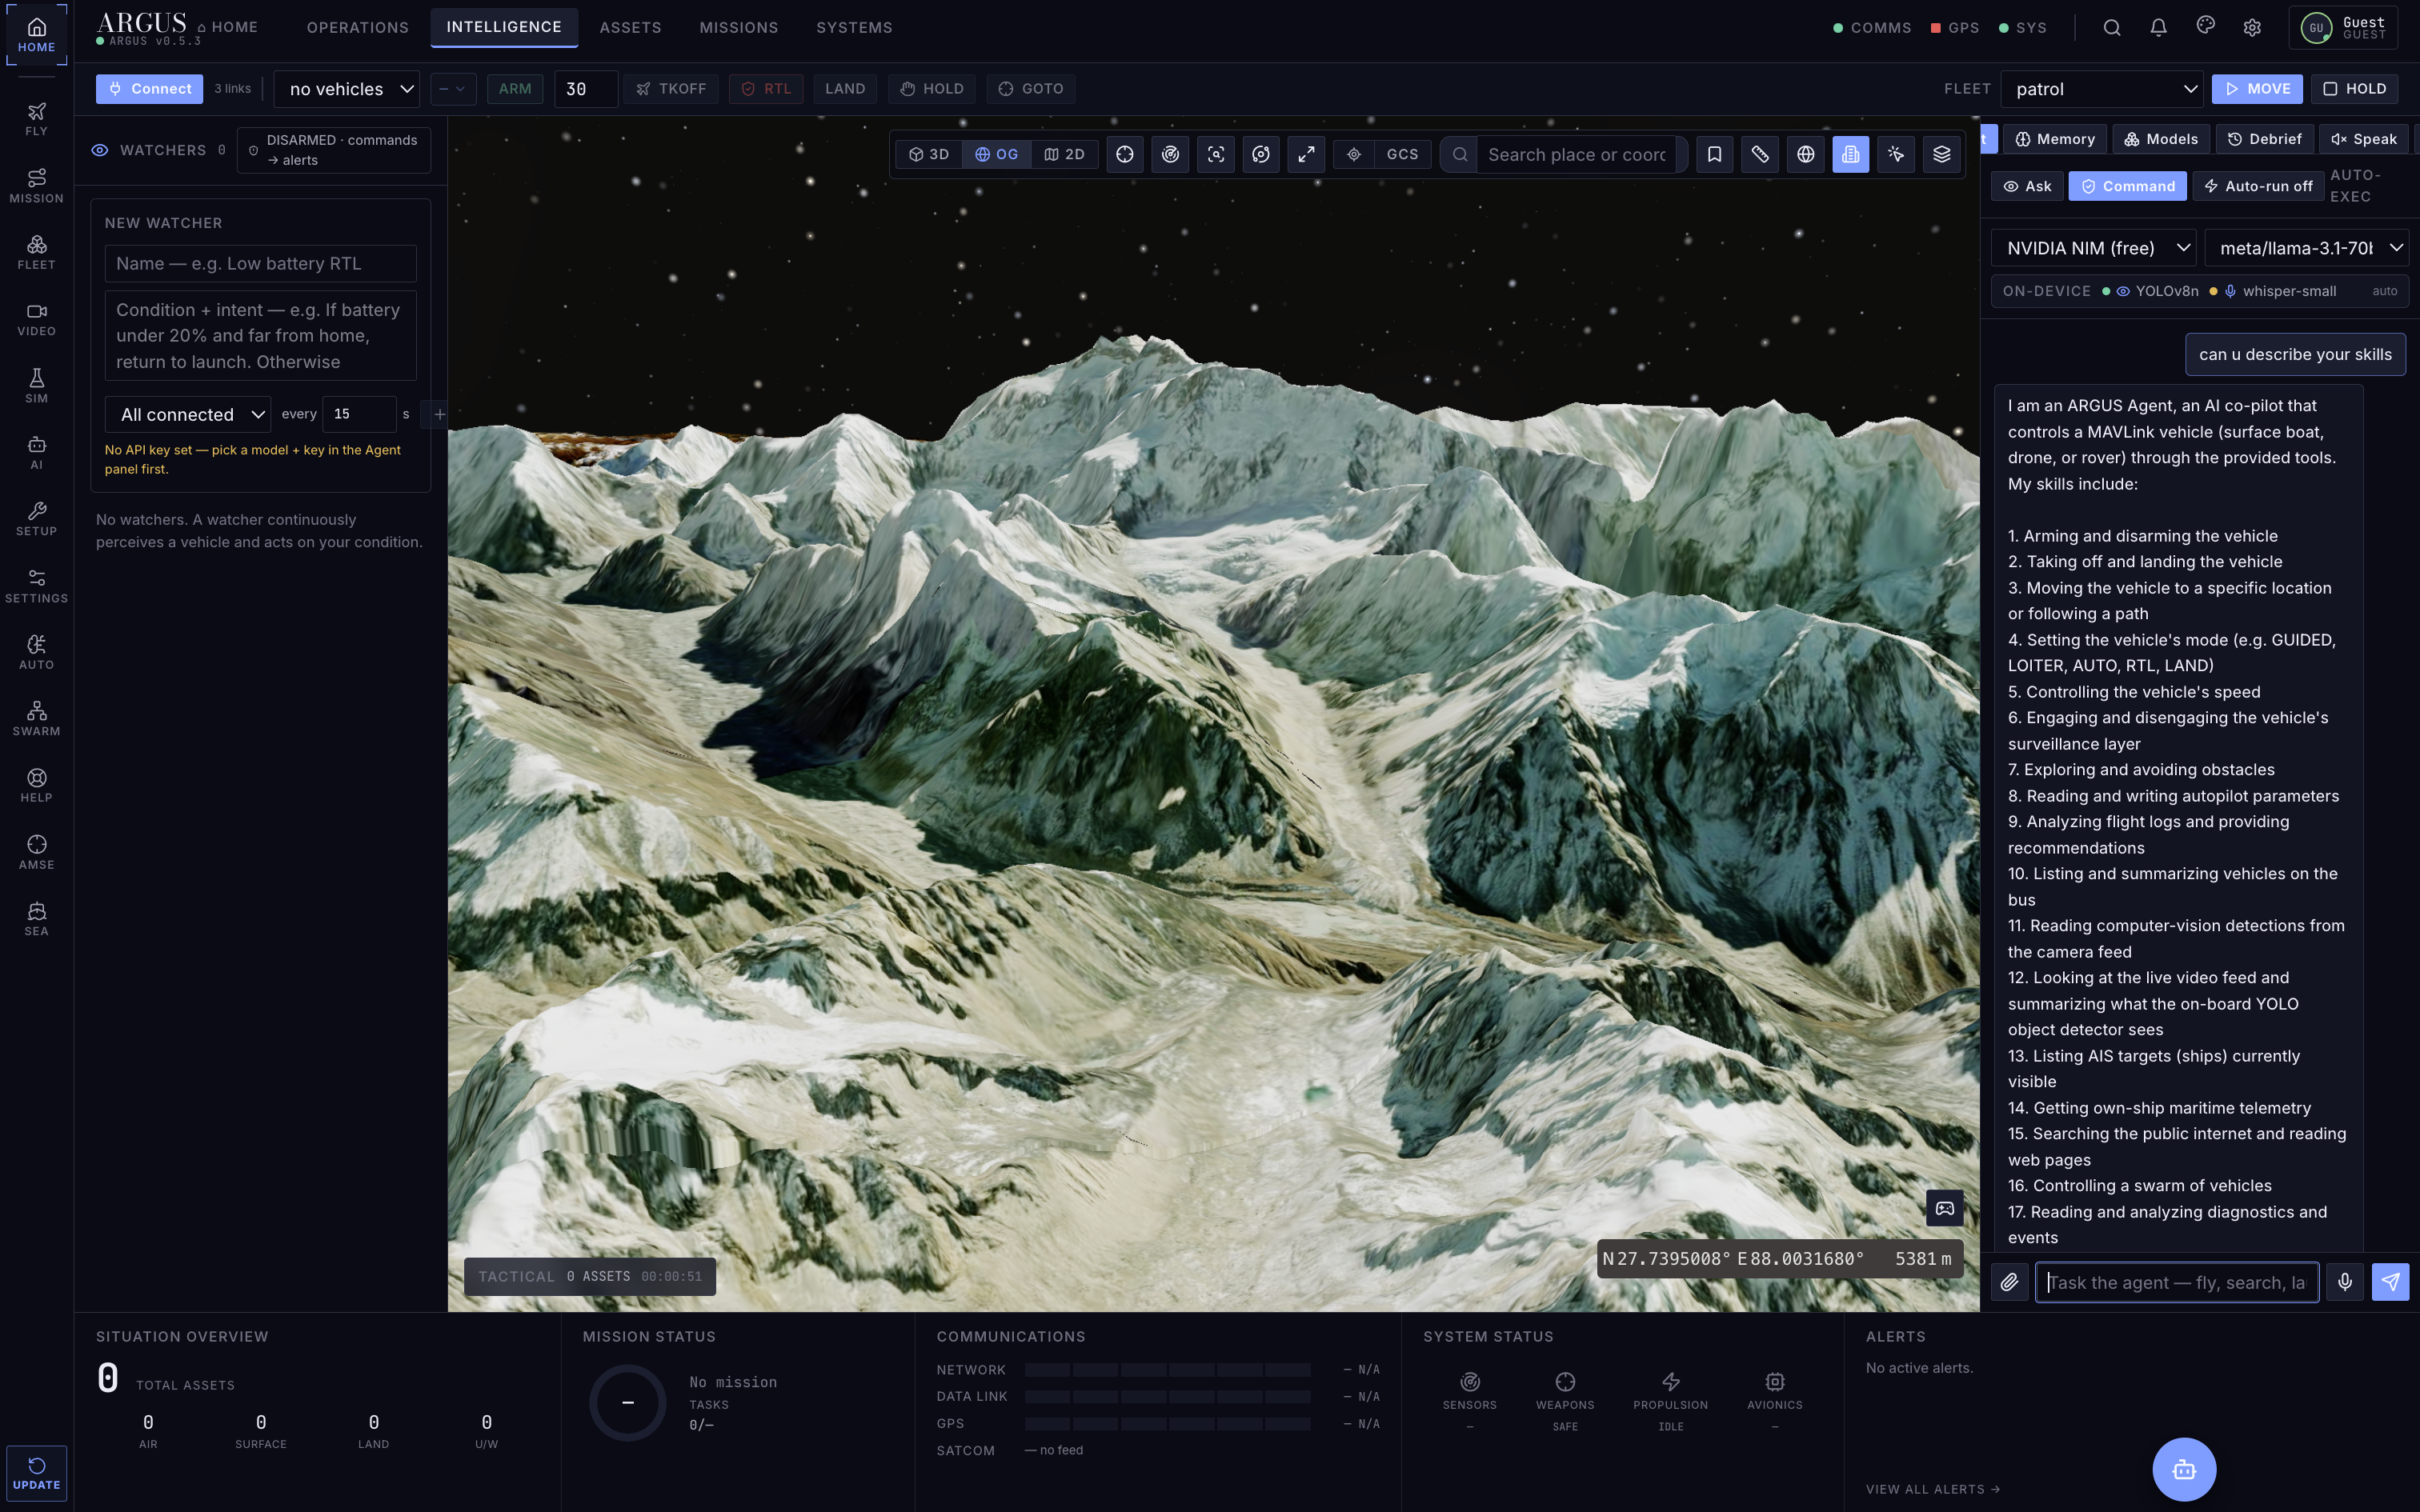The image size is (2420, 1512).
Task: Open the VIDEO sidebar section
Action: point(36,319)
